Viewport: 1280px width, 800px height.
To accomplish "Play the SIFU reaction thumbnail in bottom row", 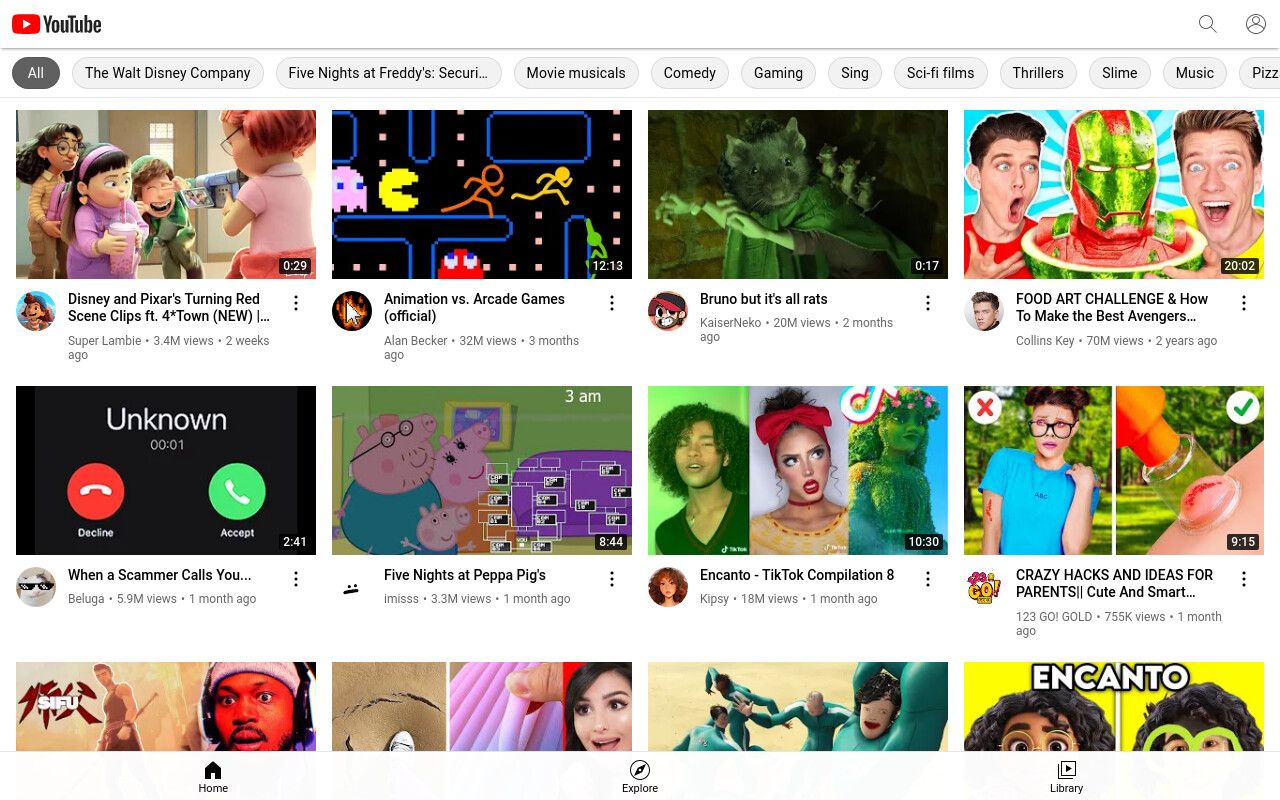I will click(x=166, y=706).
